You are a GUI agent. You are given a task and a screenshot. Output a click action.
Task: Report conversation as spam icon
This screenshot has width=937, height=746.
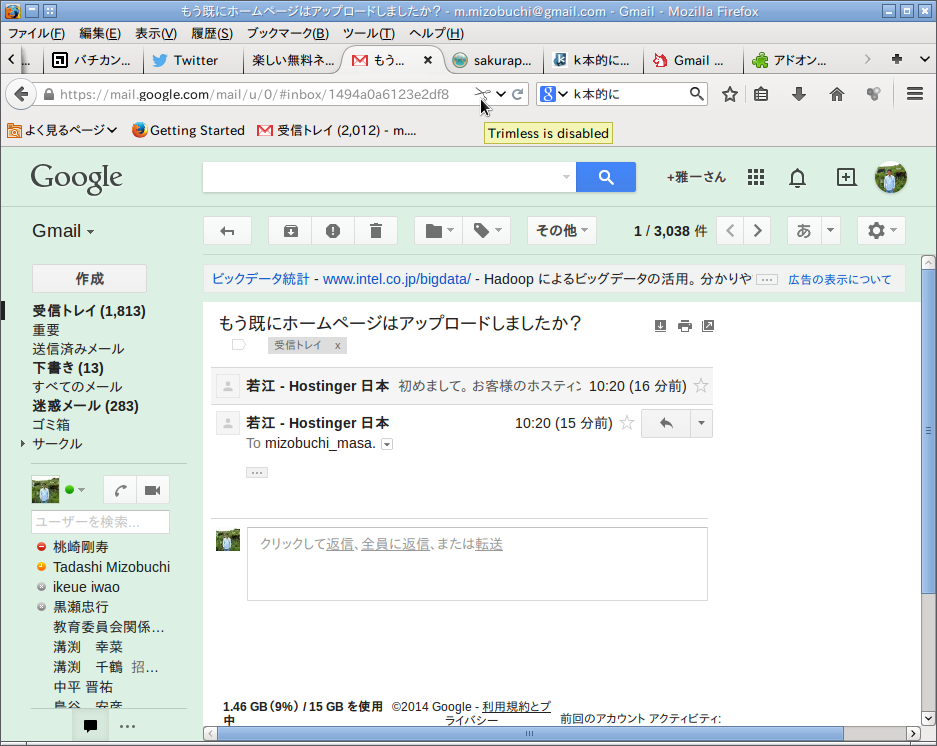(x=333, y=231)
